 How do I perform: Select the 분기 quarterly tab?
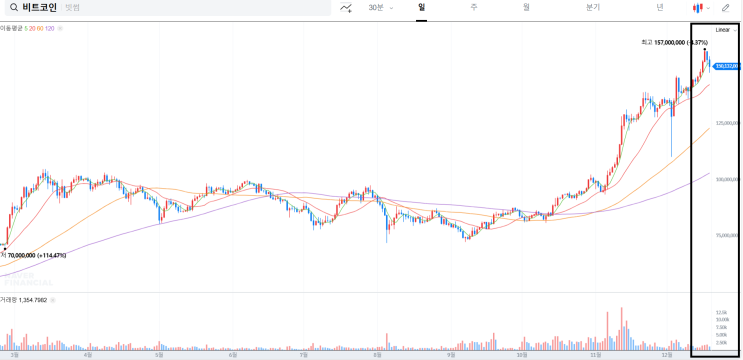pyautogui.click(x=593, y=8)
